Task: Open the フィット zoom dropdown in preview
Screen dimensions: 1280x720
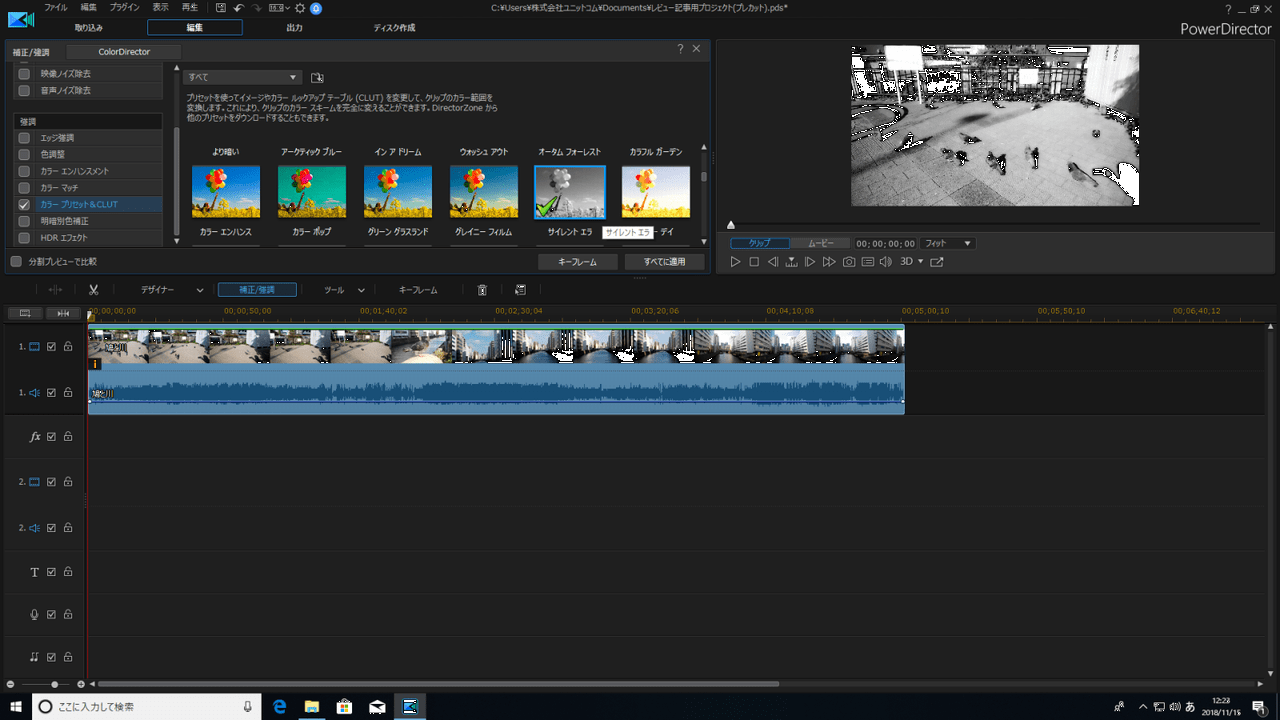Action: point(947,243)
